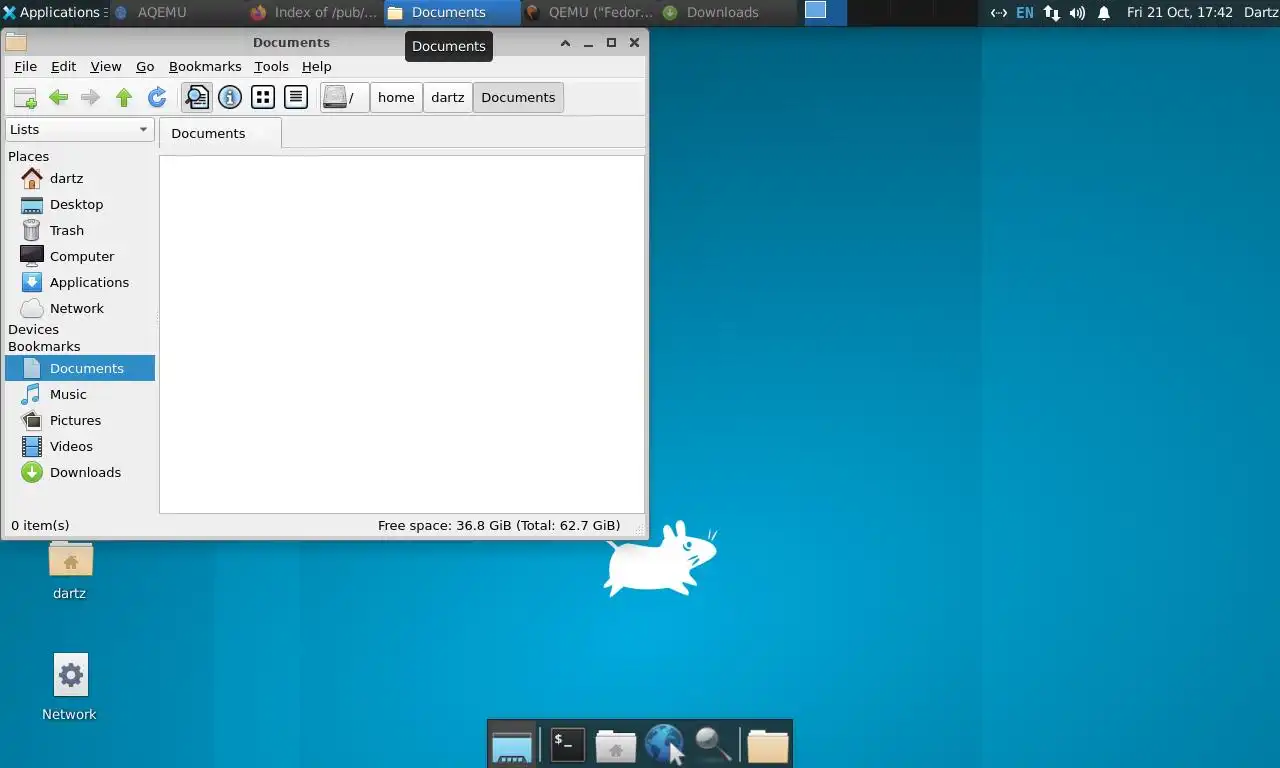The width and height of the screenshot is (1280, 768).
Task: Go to parent folder with up arrow
Action: click(x=124, y=97)
